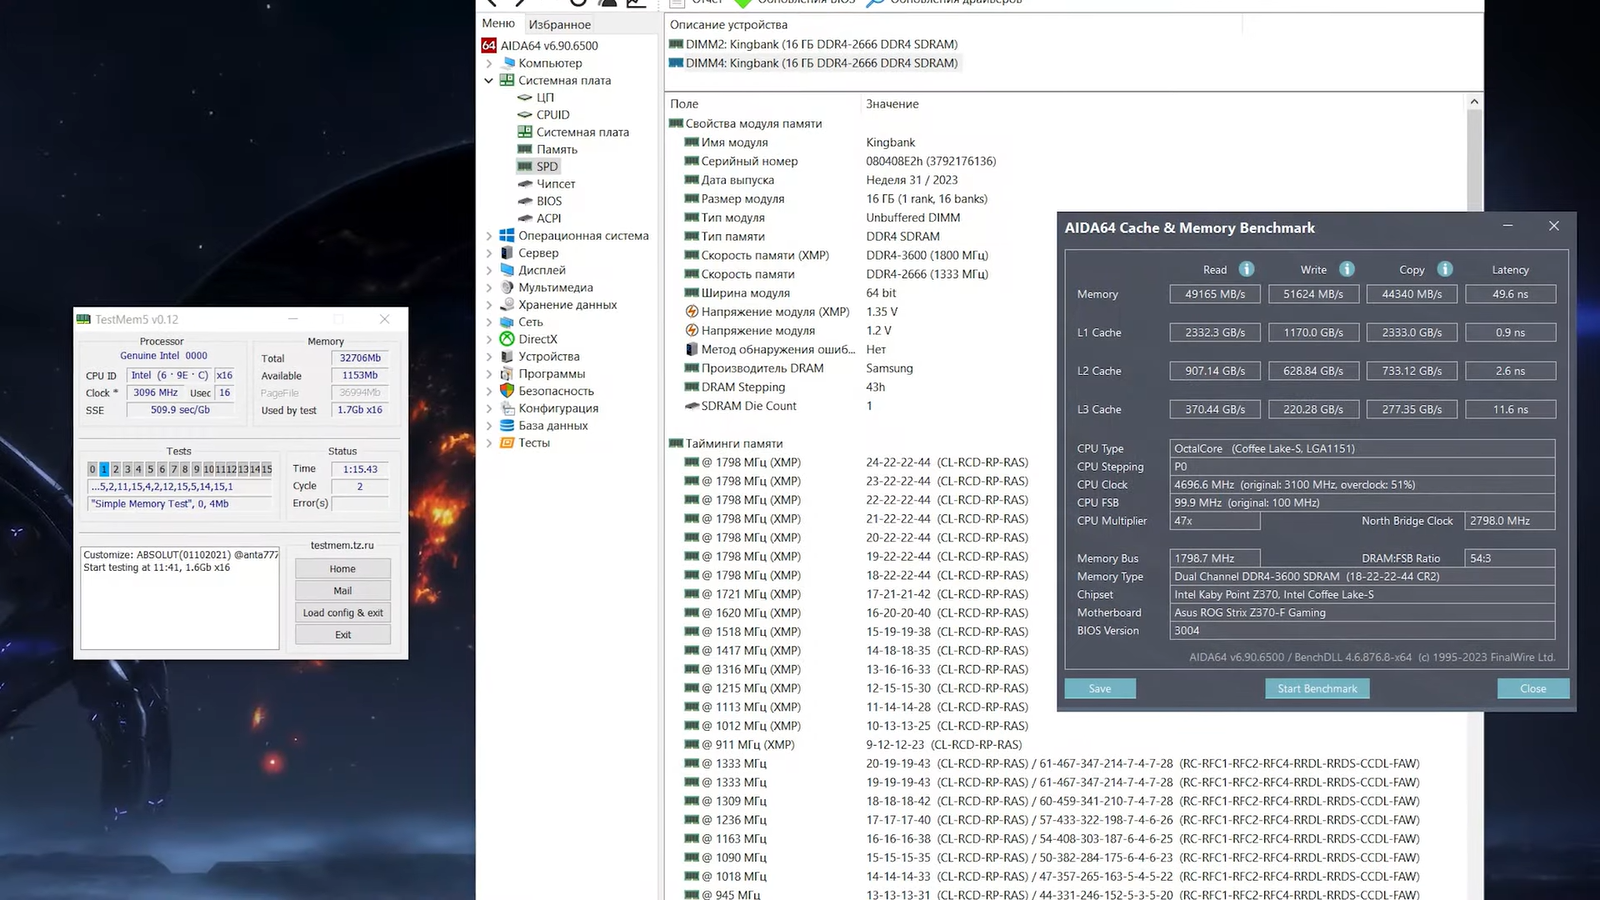Expand the Тесты tree node
The width and height of the screenshot is (1600, 900).
coord(489,443)
